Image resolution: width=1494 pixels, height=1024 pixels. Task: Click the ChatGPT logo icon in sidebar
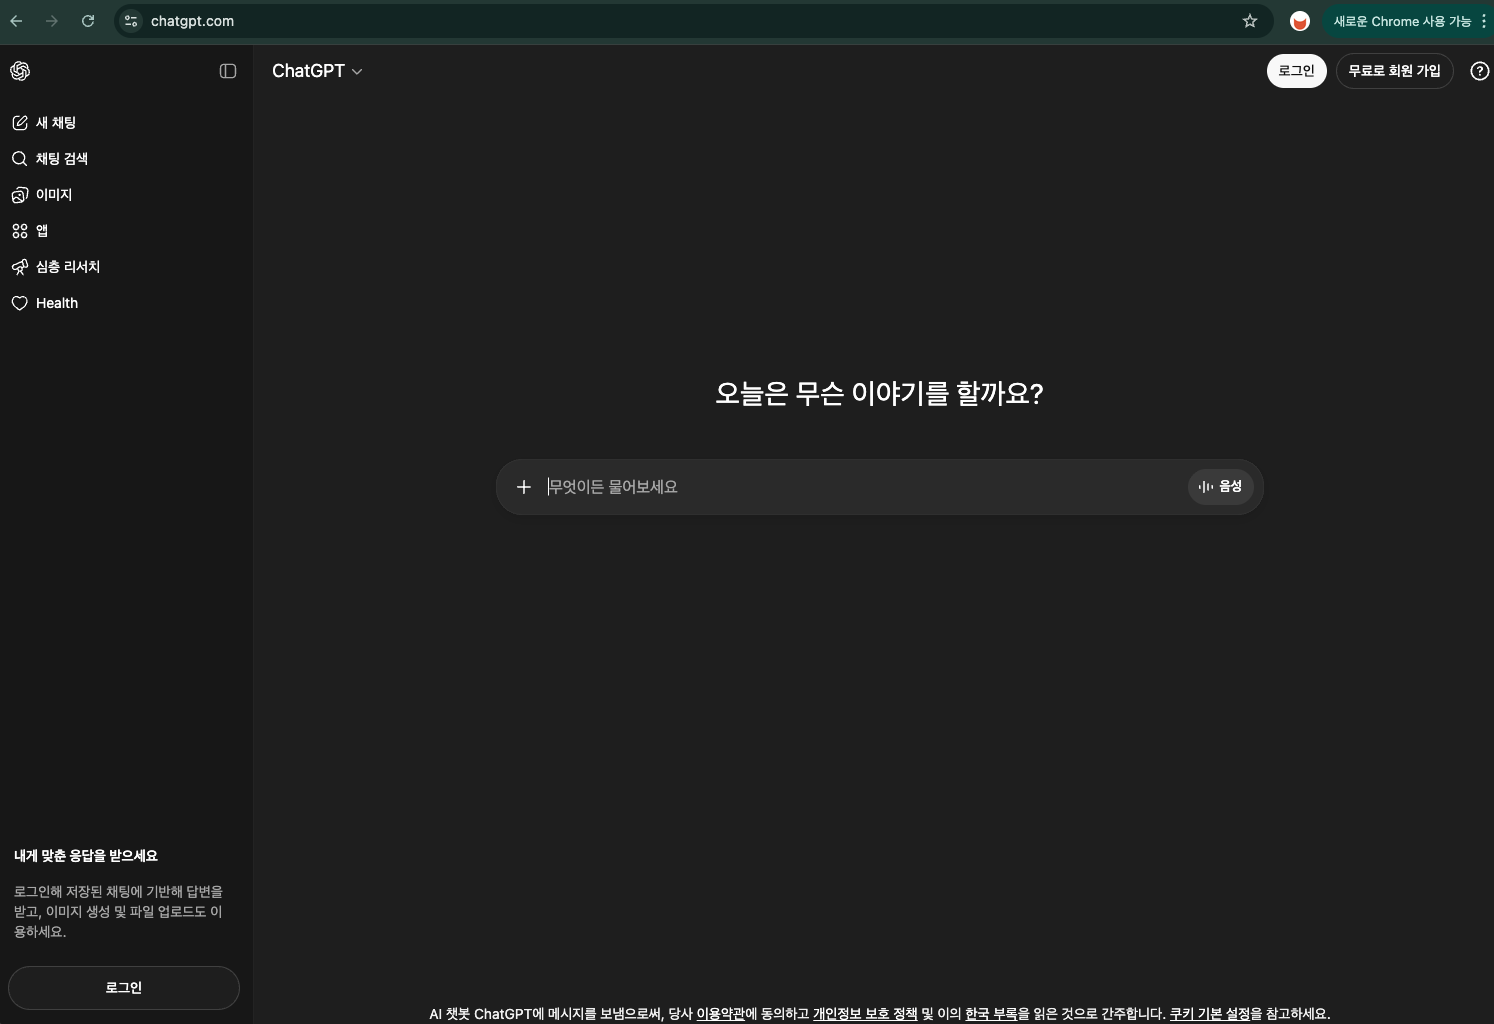click(x=20, y=71)
